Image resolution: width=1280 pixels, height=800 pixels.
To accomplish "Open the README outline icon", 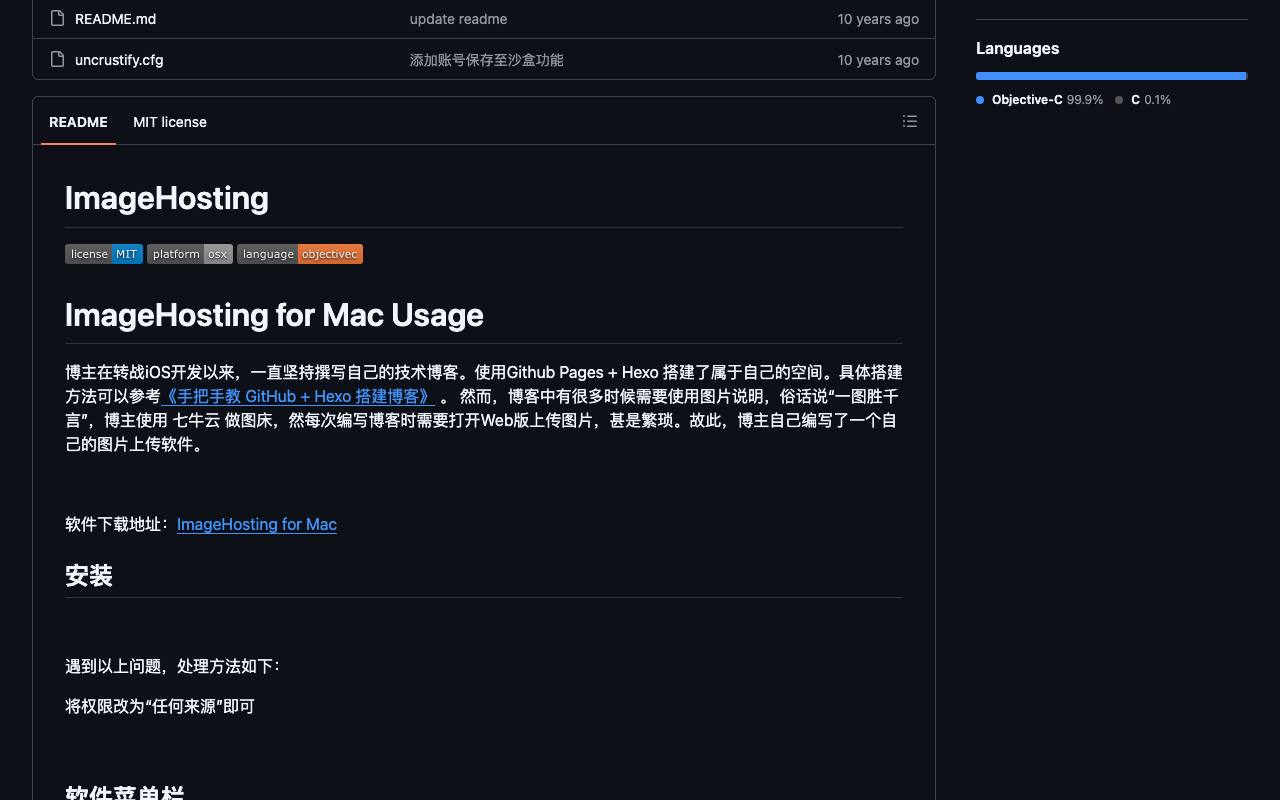I will pos(909,121).
